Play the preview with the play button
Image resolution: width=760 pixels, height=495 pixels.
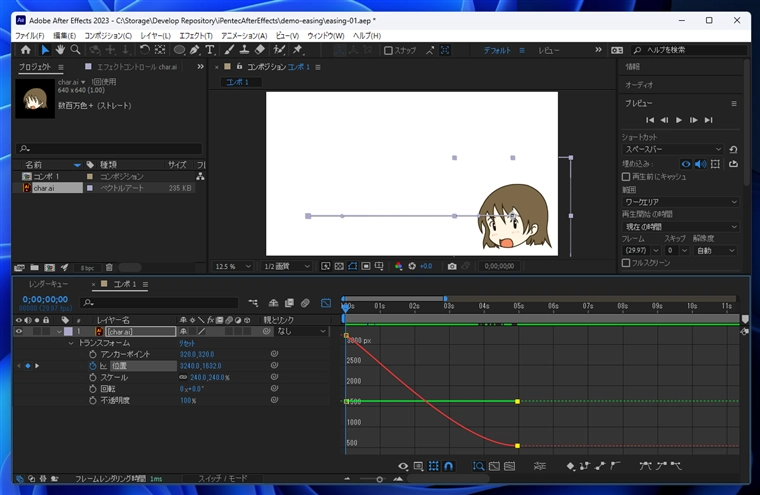679,120
